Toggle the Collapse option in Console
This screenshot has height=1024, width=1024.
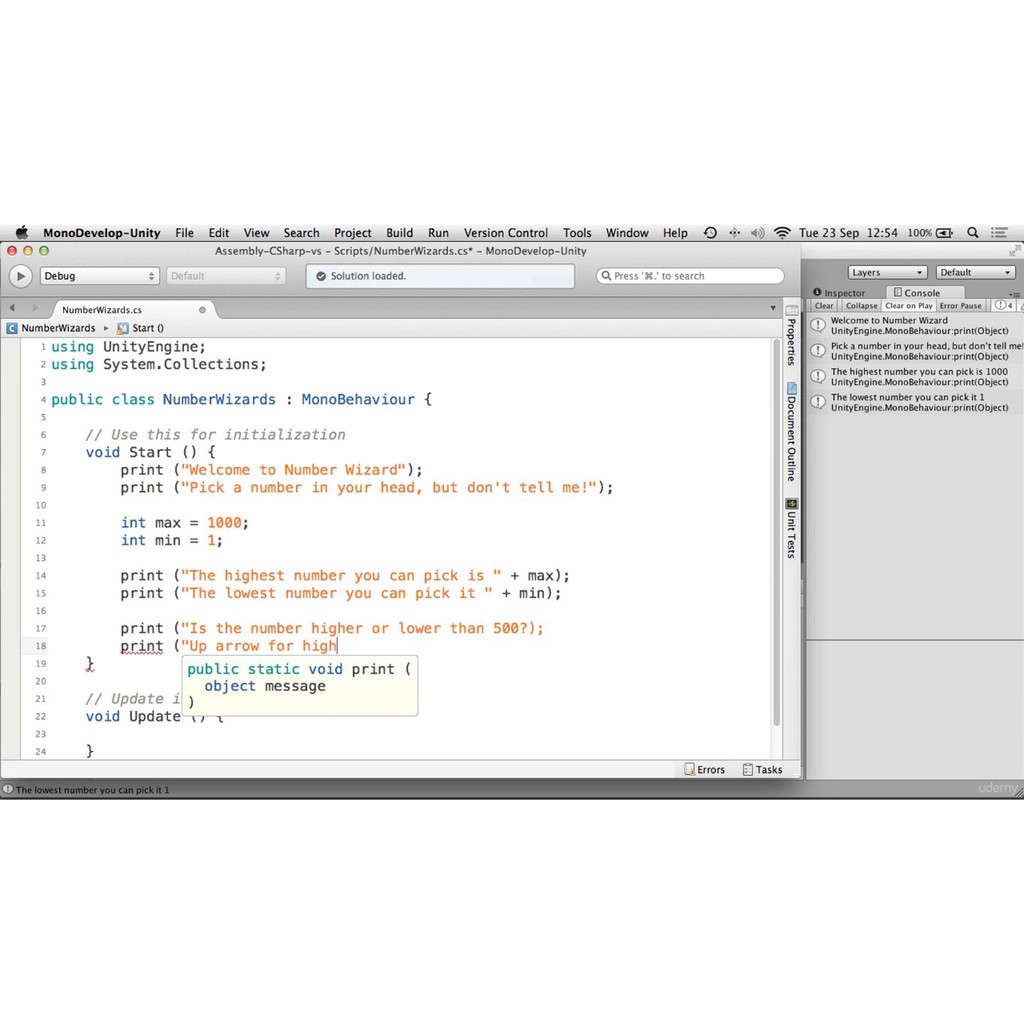(861, 306)
